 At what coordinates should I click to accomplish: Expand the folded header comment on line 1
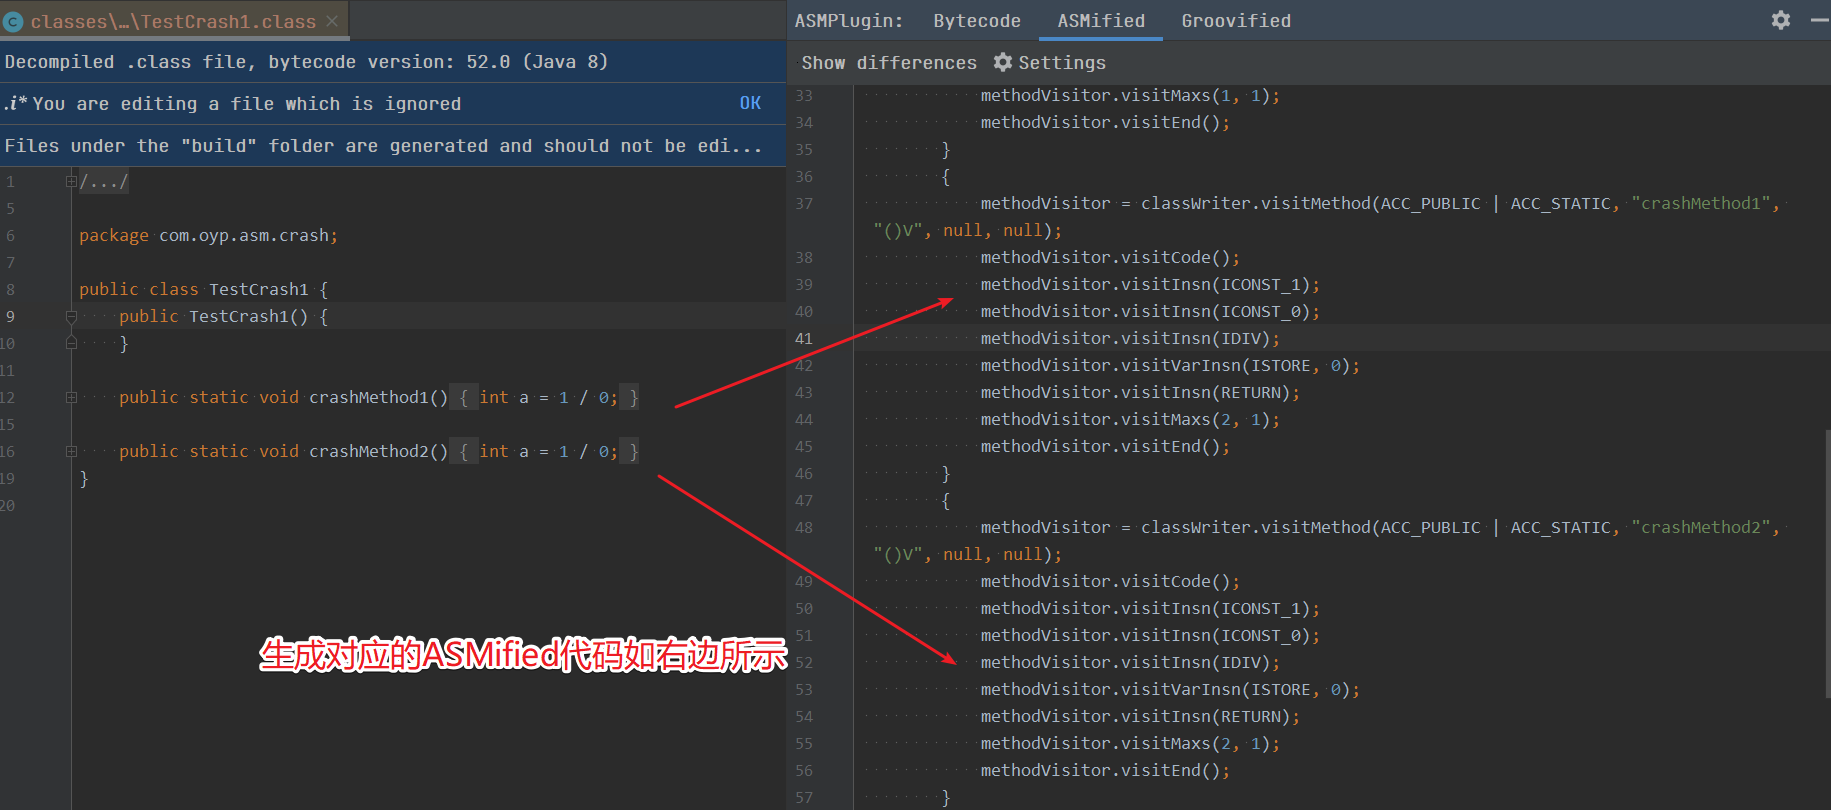click(71, 181)
